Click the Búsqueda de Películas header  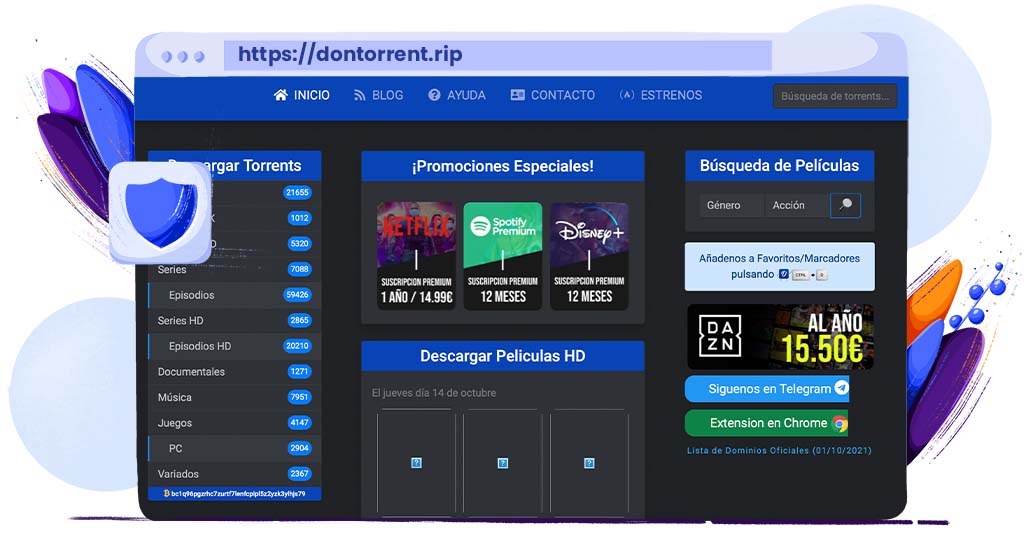(780, 166)
